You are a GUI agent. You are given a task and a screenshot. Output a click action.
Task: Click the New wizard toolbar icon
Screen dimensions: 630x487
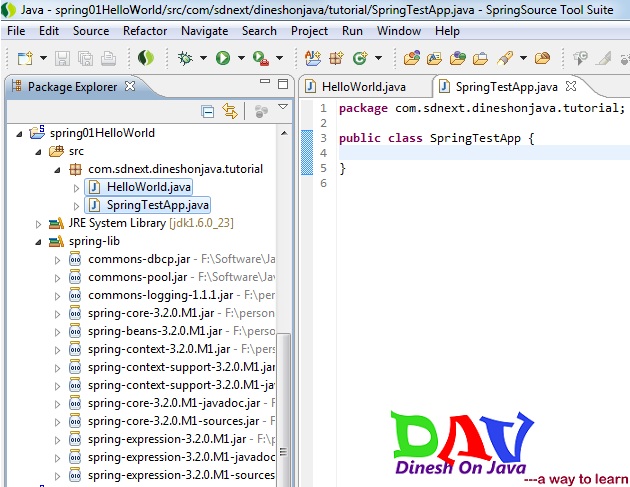[x=25, y=59]
